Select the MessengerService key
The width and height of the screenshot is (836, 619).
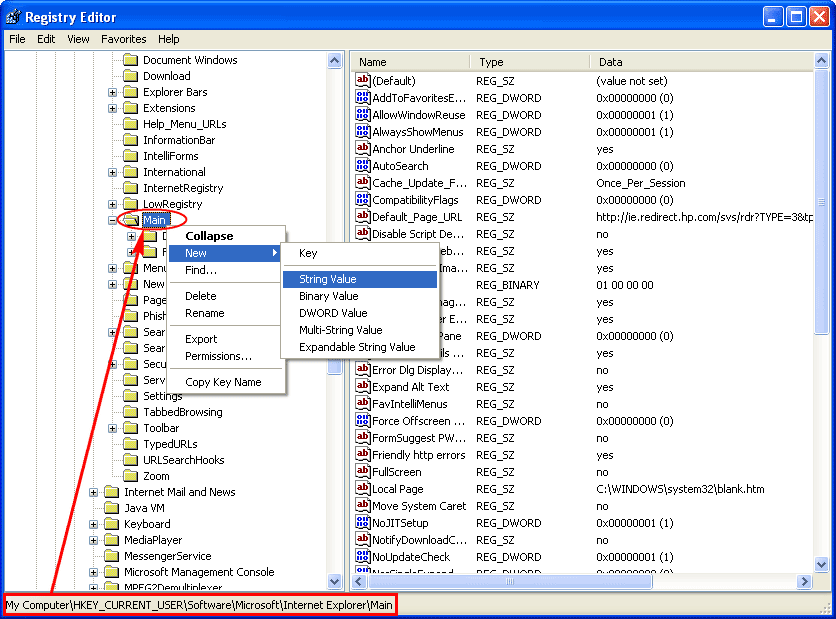tap(167, 556)
